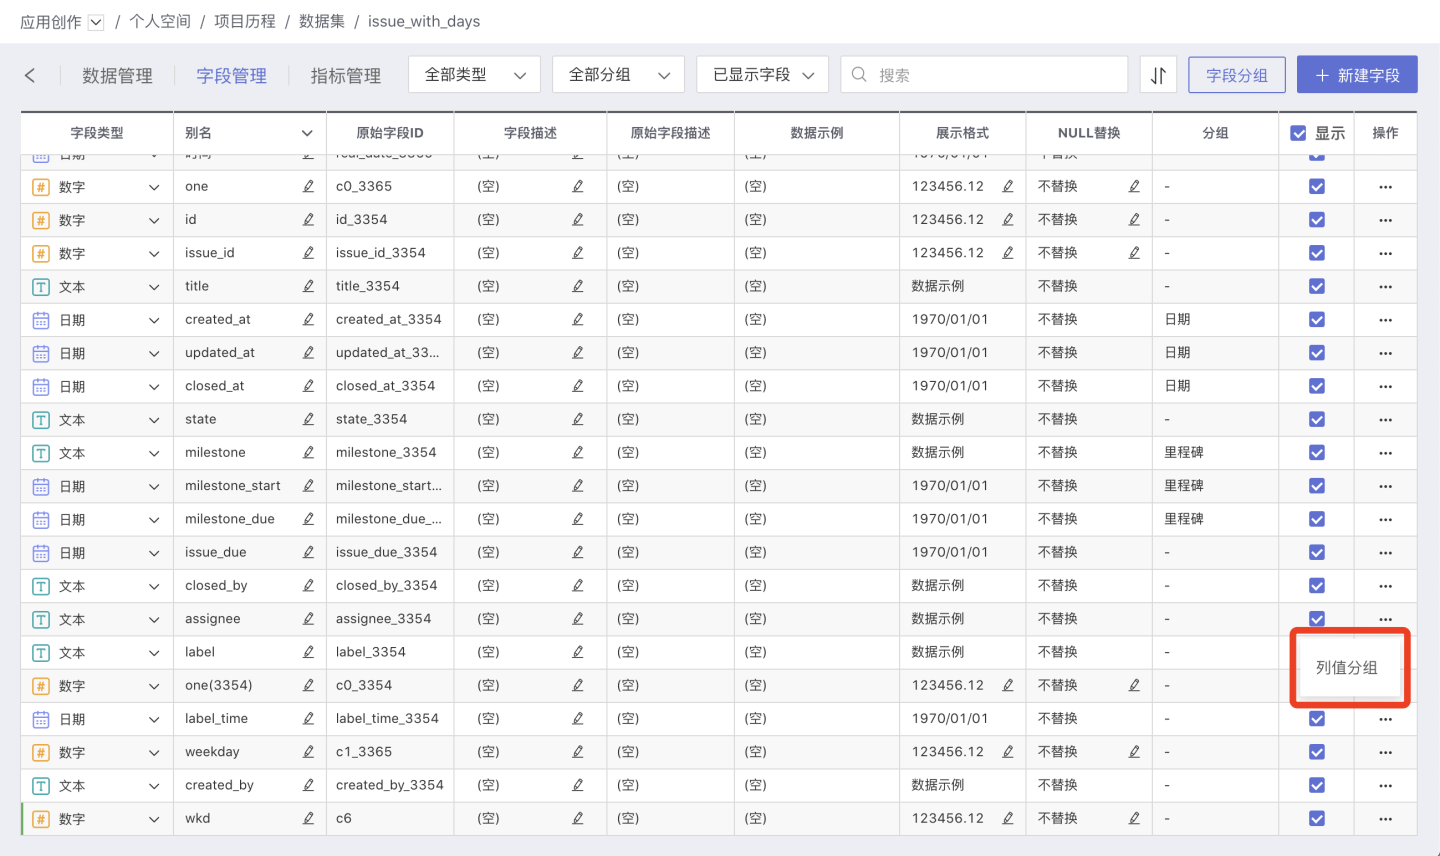The width and height of the screenshot is (1440, 856).
Task: Uncheck display checkbox for state field
Action: tap(1317, 419)
